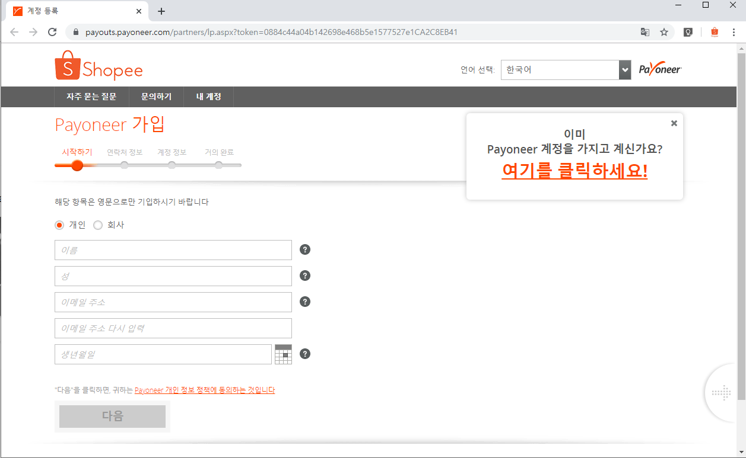Click the 다음 button

(x=112, y=416)
